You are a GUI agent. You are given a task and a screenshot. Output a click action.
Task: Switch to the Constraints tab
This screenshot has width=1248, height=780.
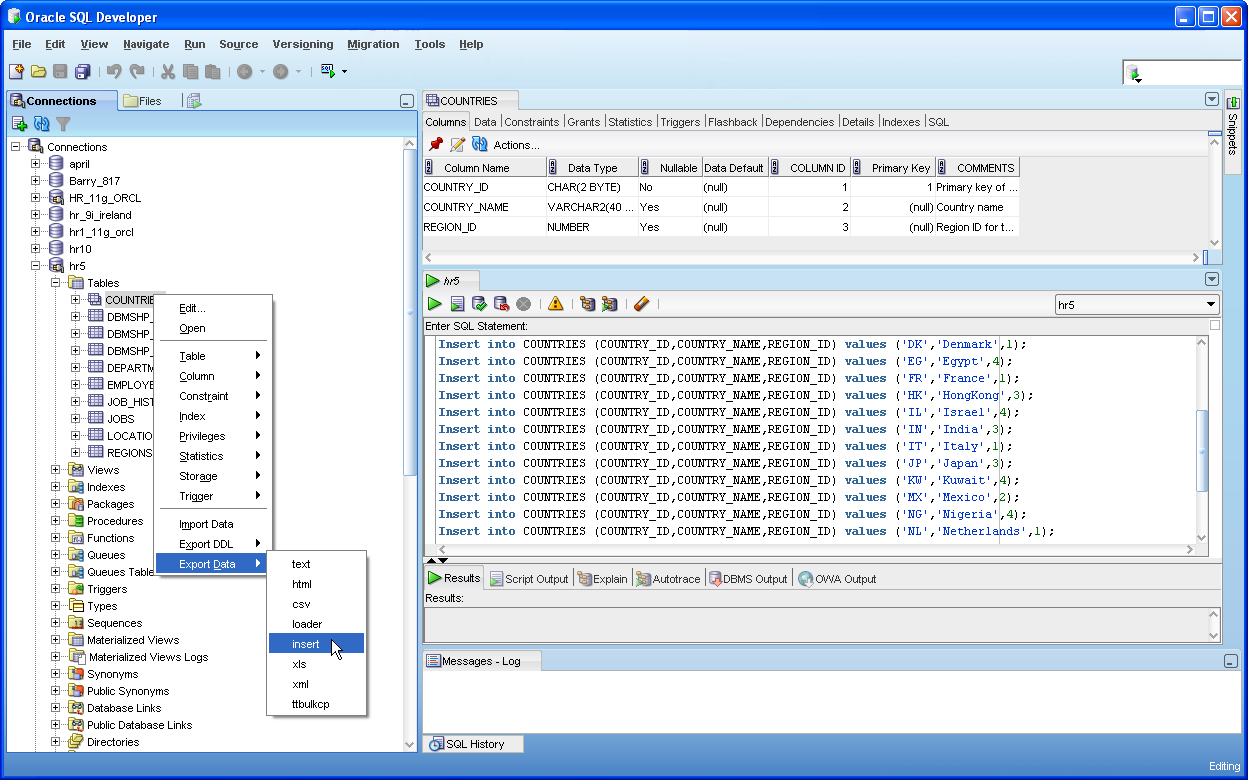(x=531, y=121)
